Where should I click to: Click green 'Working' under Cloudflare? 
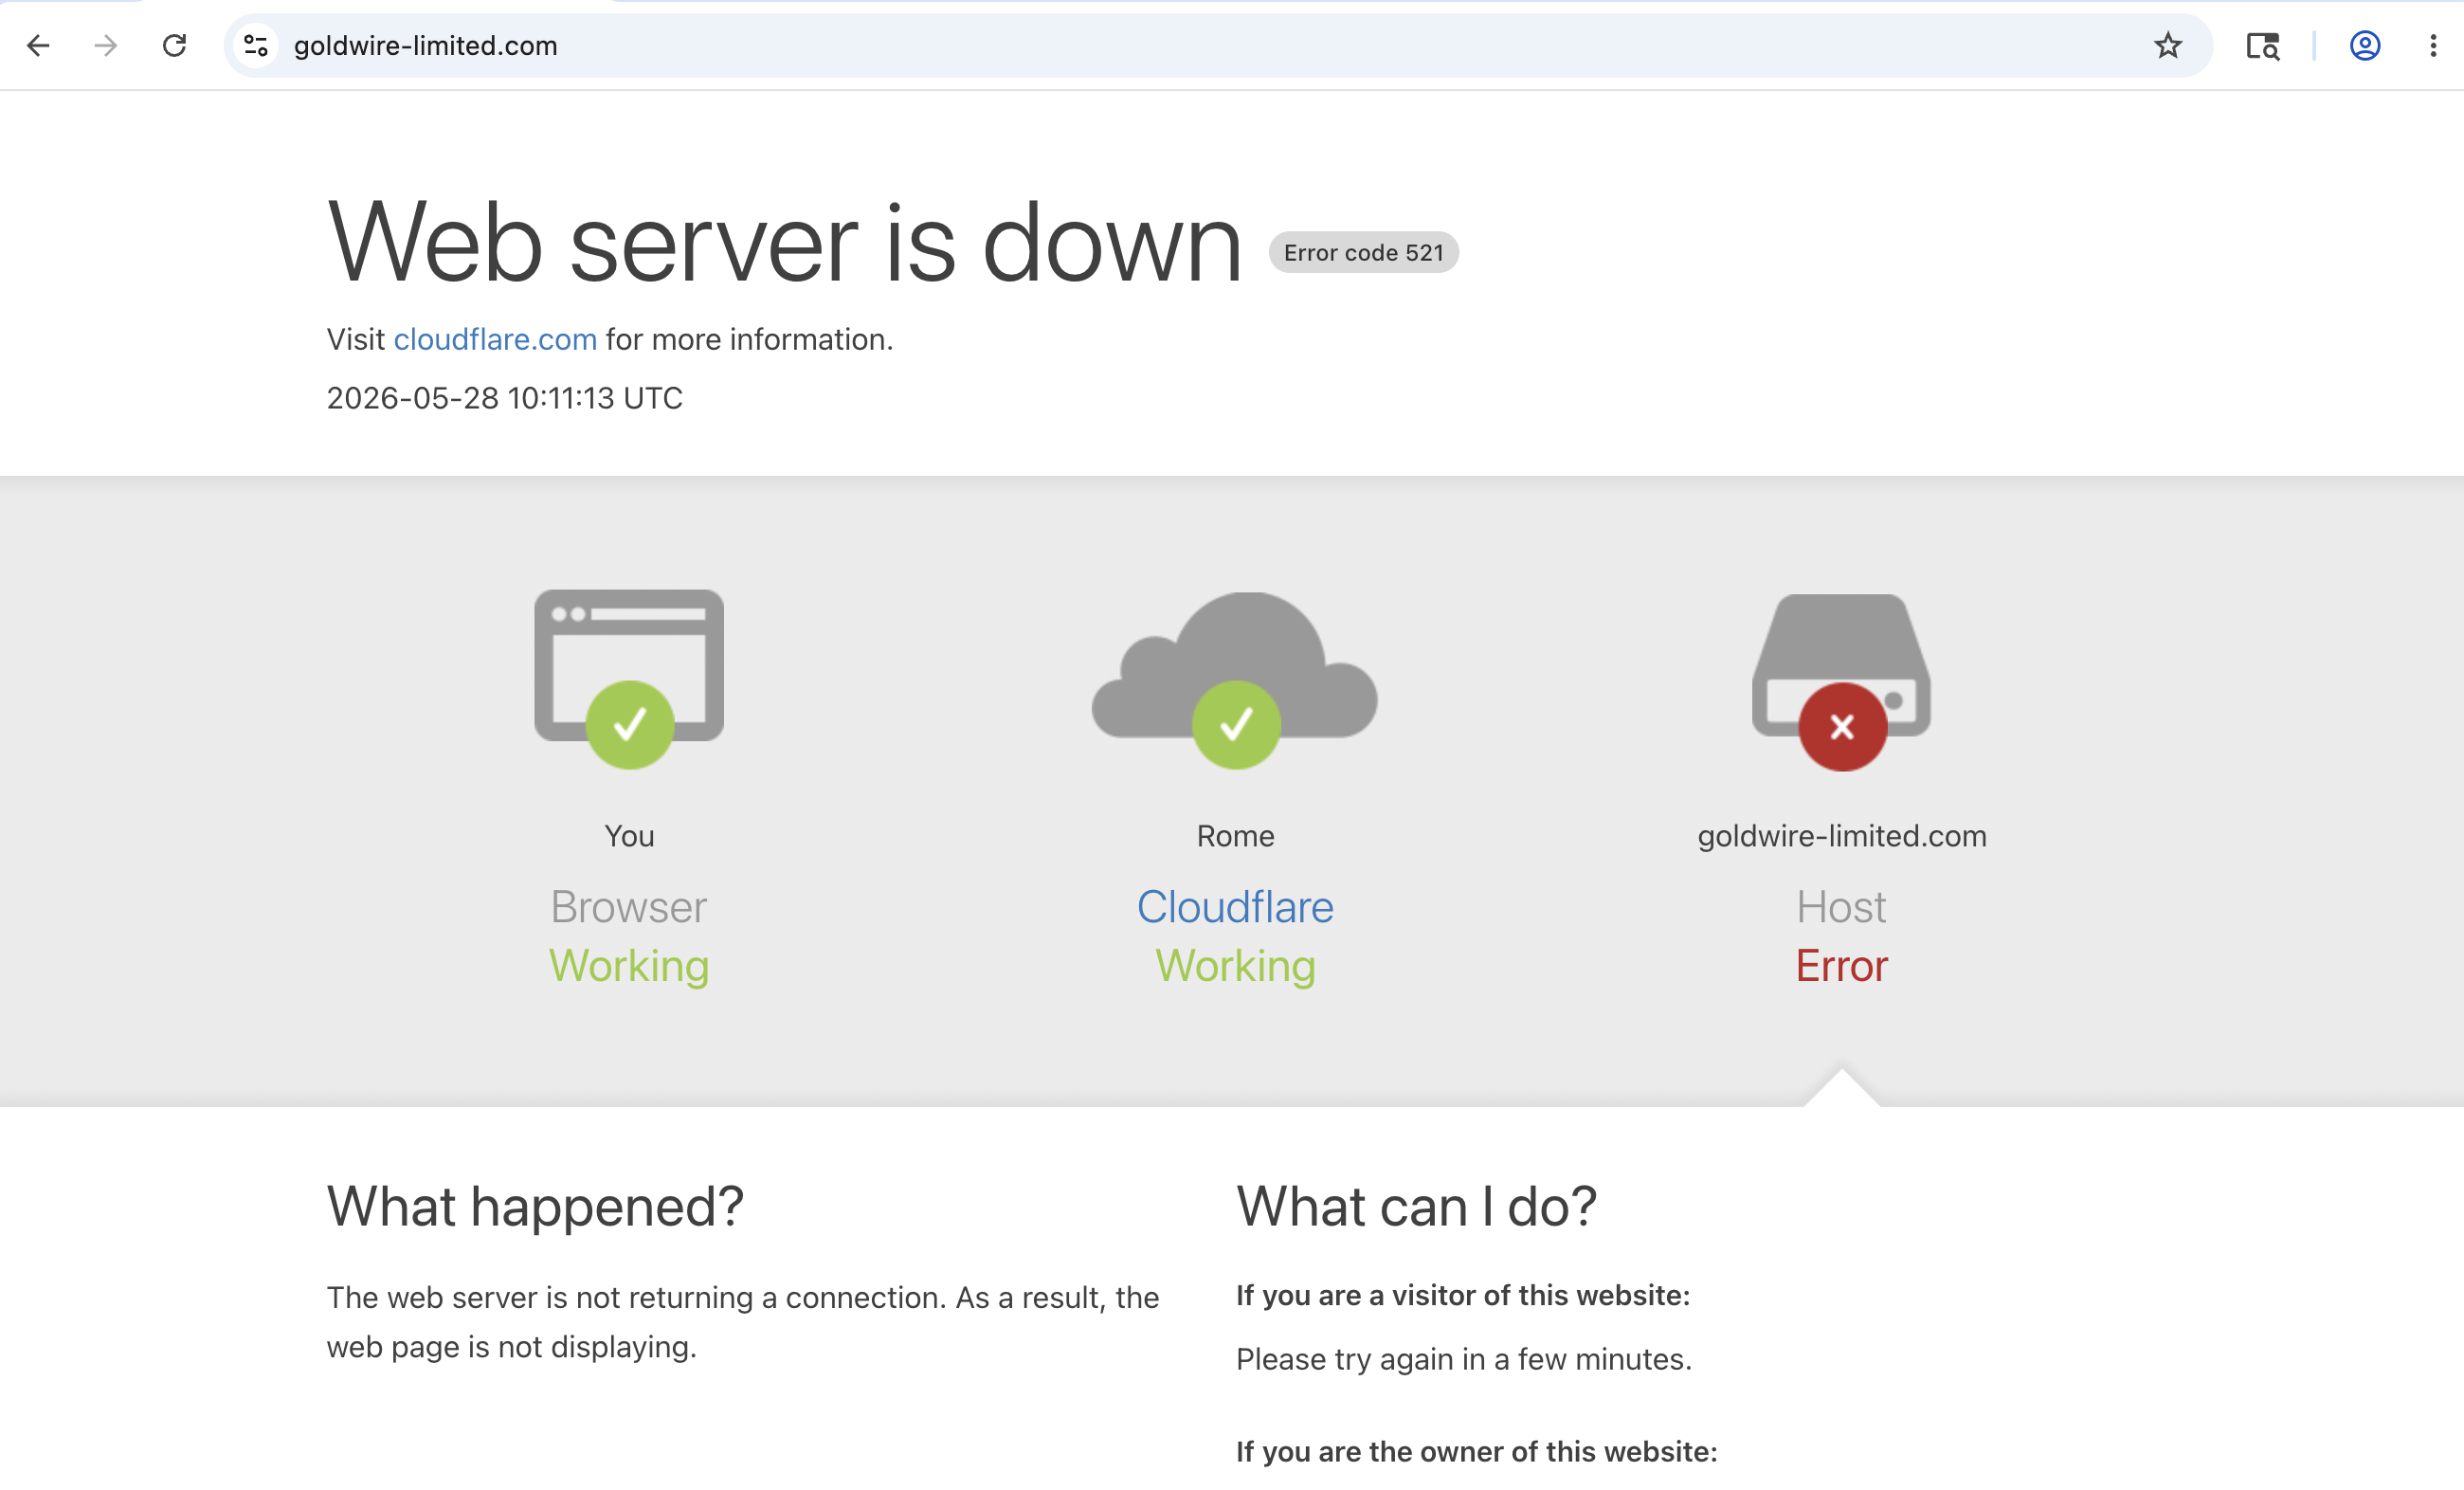1235,966
